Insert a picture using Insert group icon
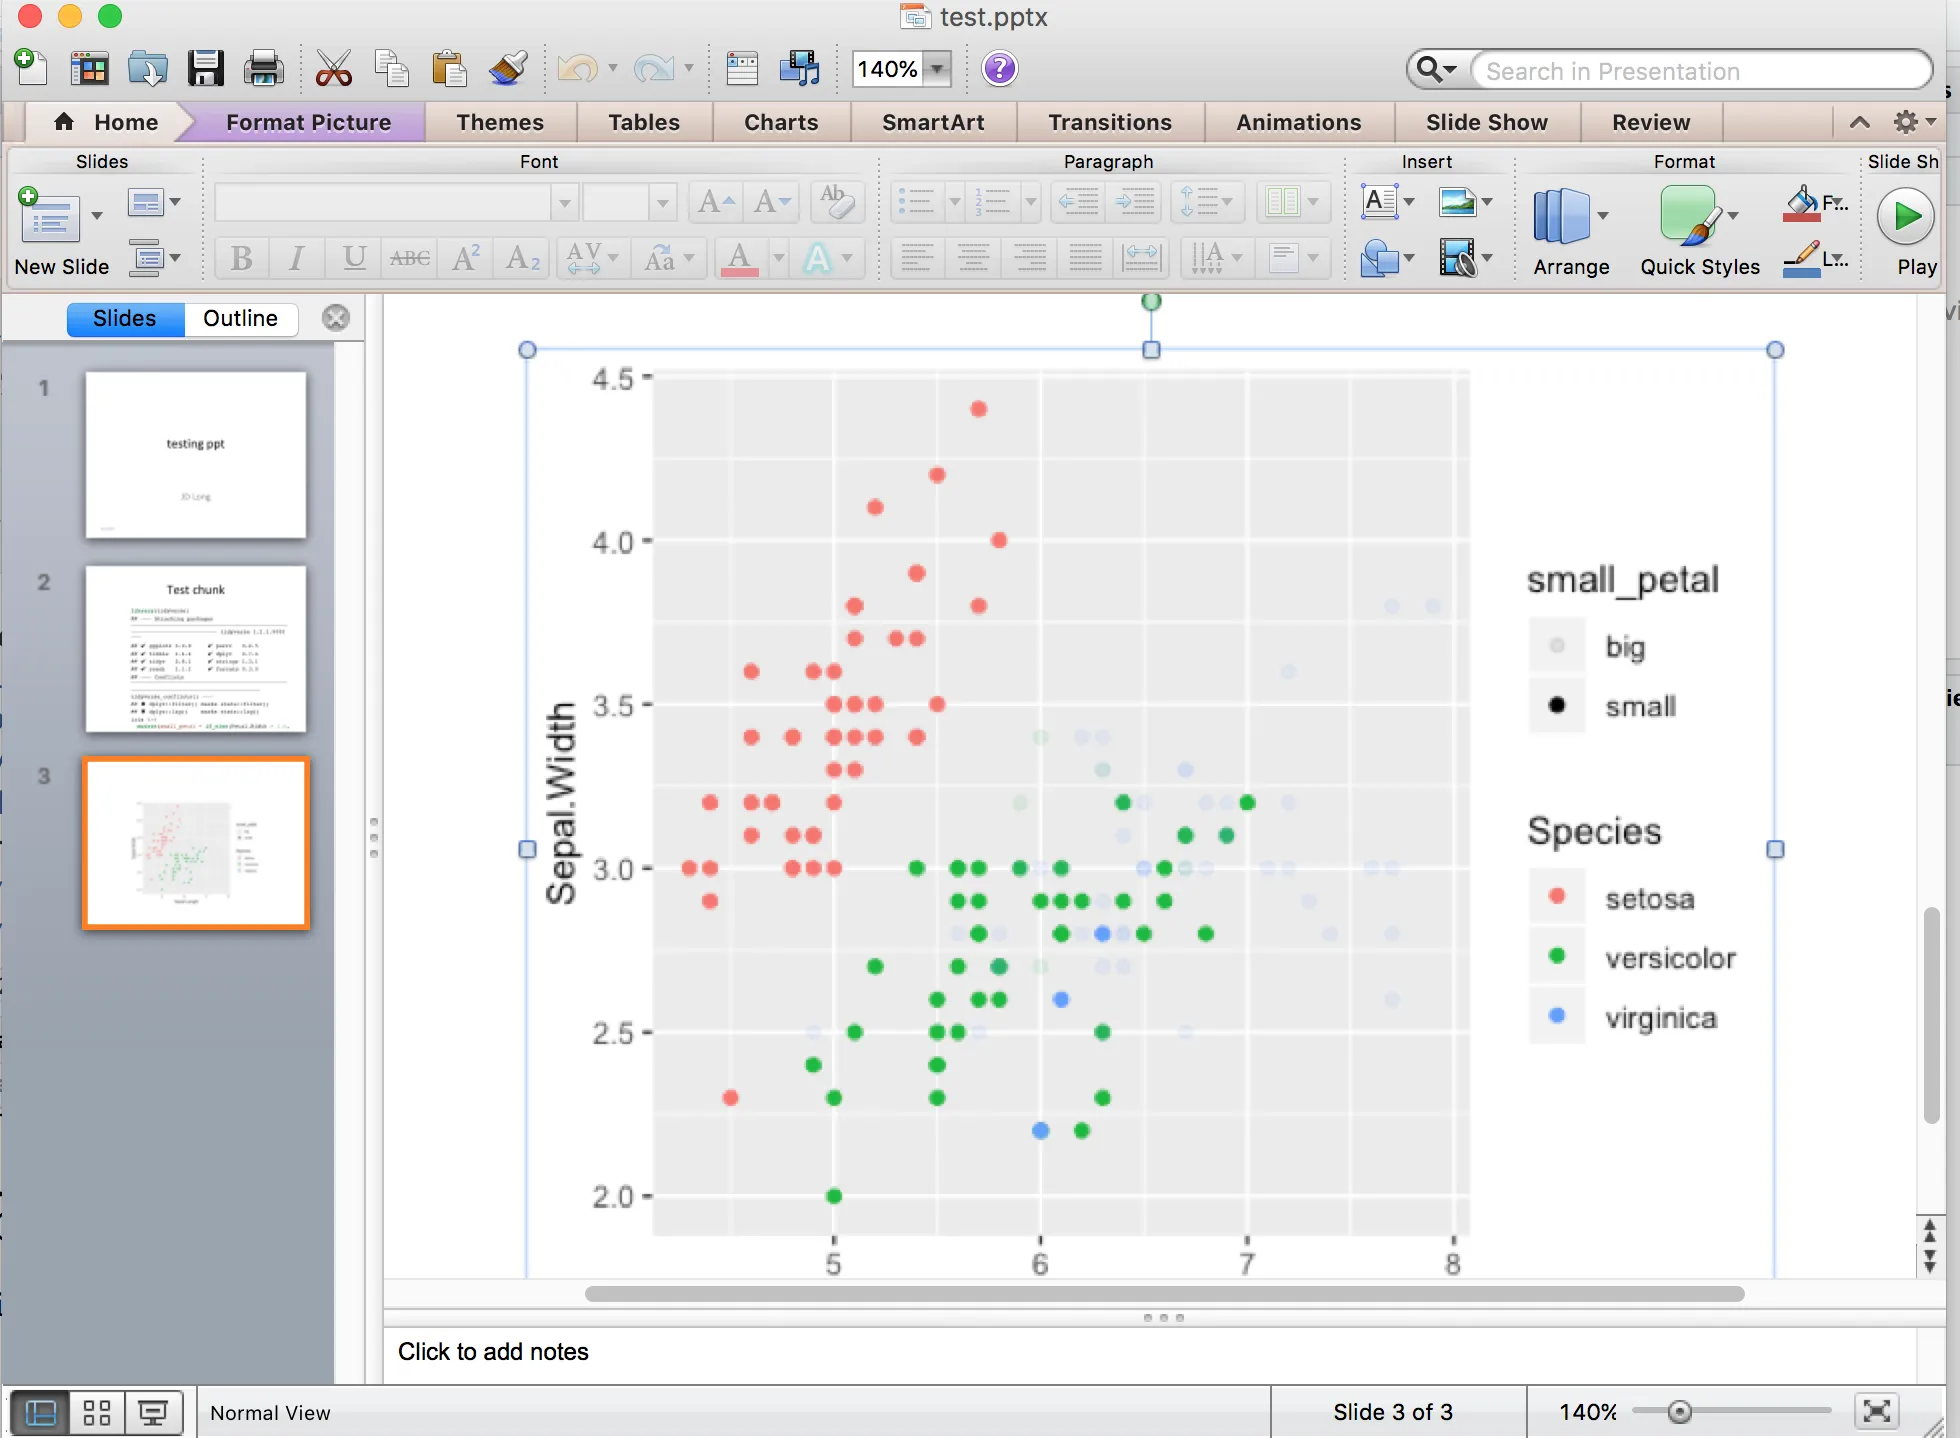Image resolution: width=1960 pixels, height=1438 pixels. coord(1458,202)
